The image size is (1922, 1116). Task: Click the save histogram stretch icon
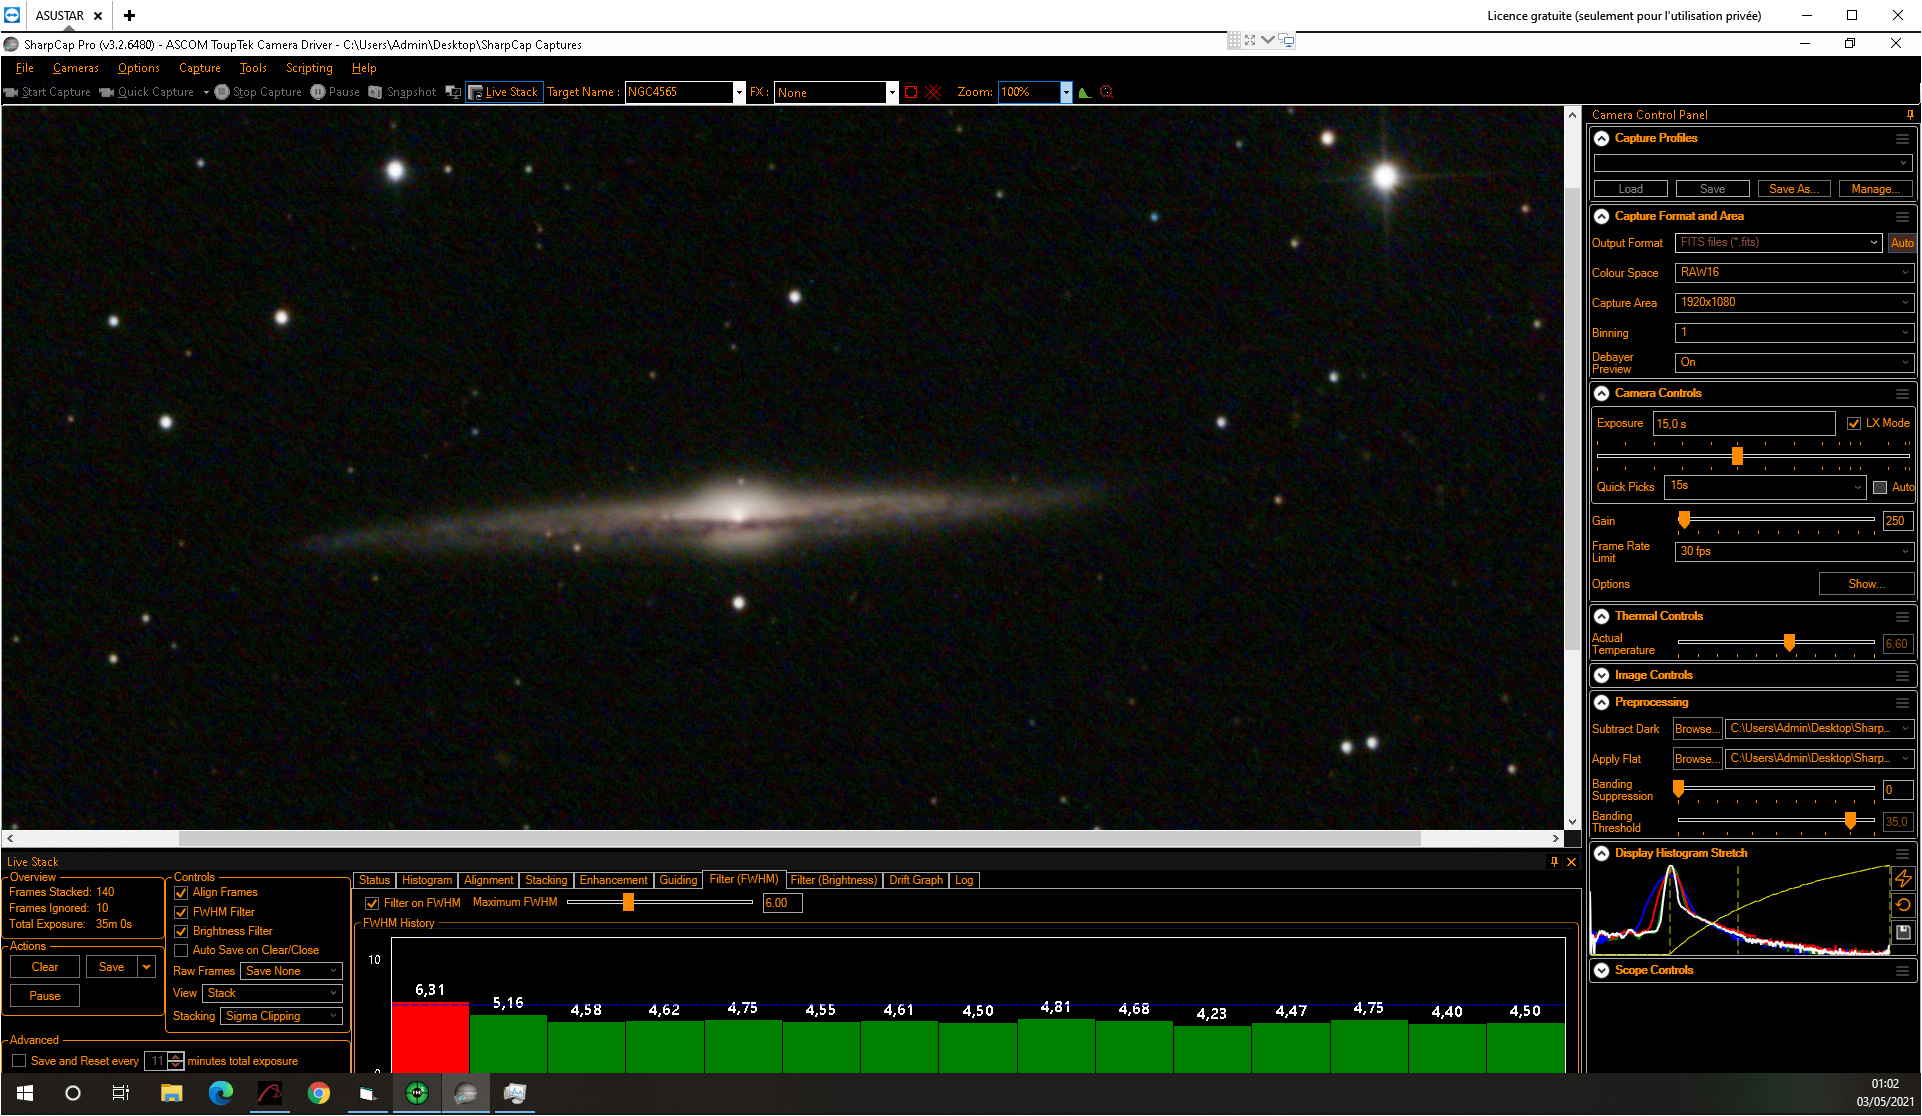[x=1903, y=932]
